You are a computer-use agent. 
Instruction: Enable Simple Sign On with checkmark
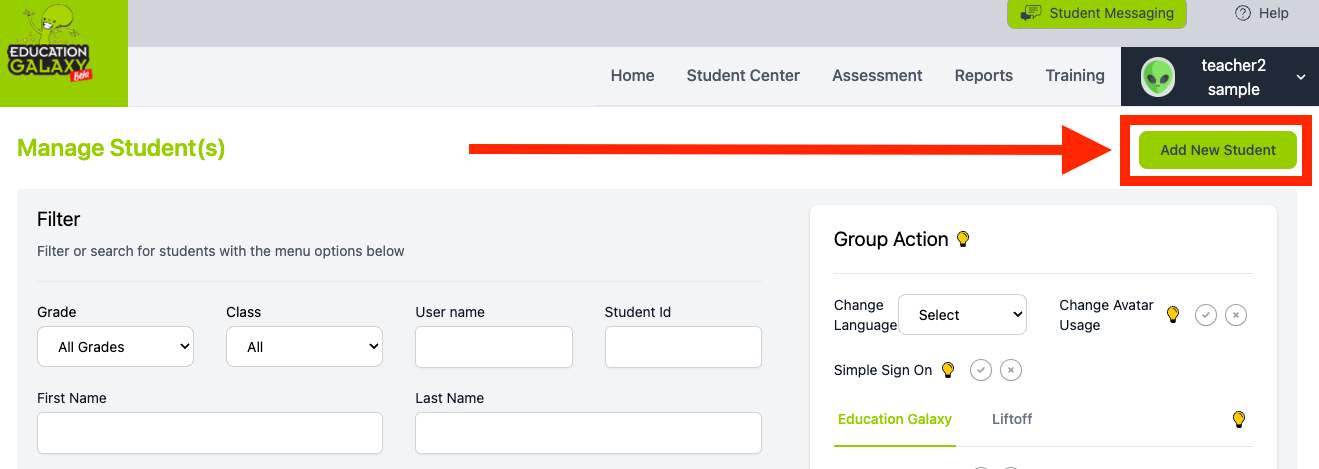coord(981,370)
